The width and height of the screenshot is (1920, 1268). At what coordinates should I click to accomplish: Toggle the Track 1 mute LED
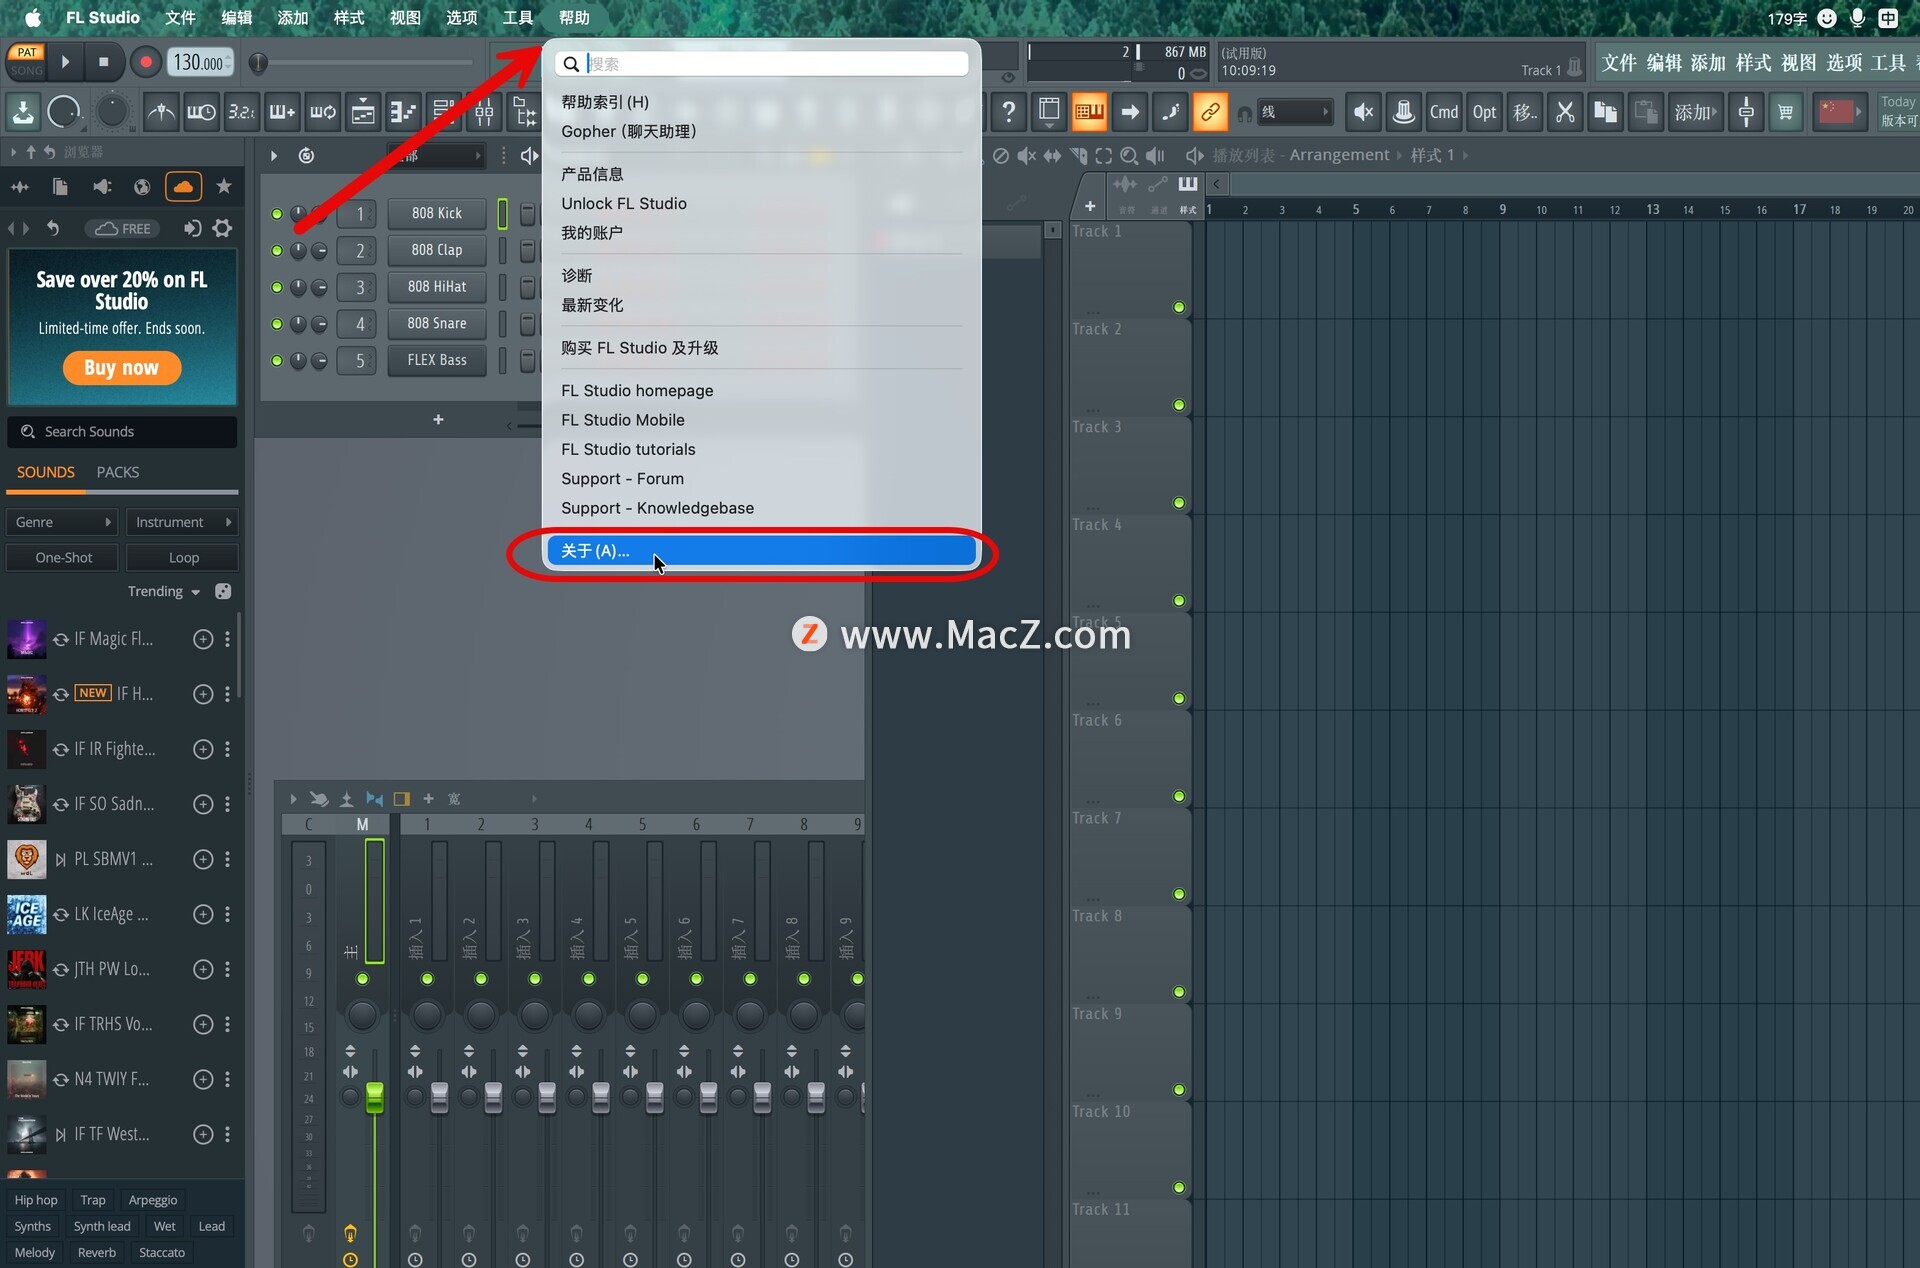point(1179,308)
